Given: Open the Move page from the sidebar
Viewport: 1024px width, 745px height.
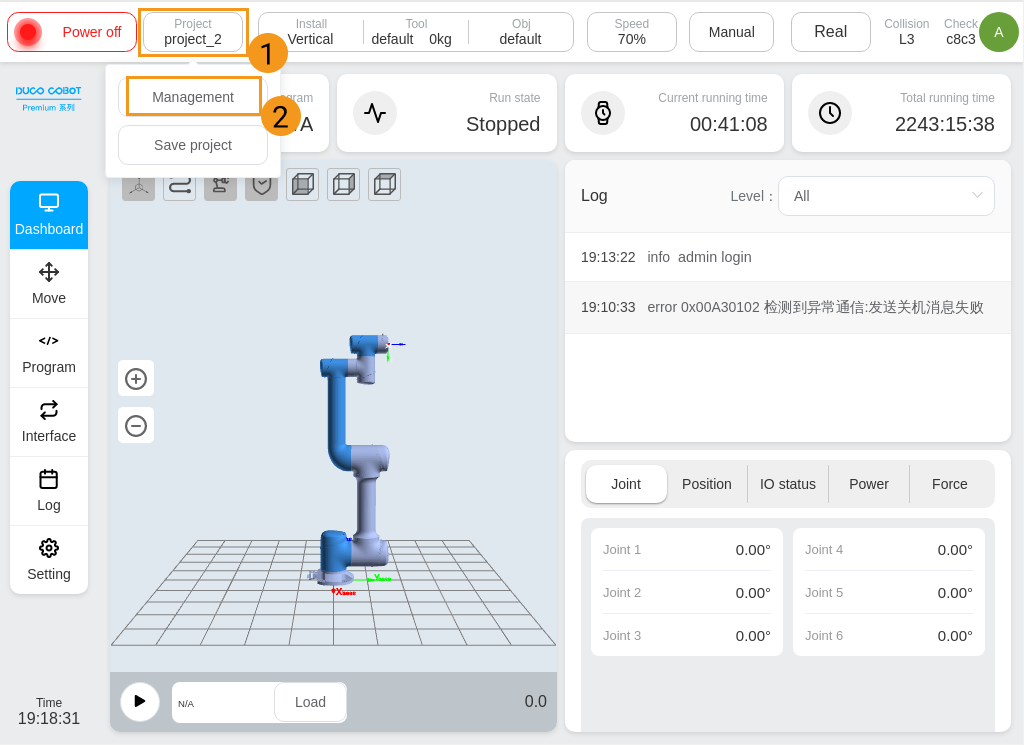Looking at the screenshot, I should [49, 284].
